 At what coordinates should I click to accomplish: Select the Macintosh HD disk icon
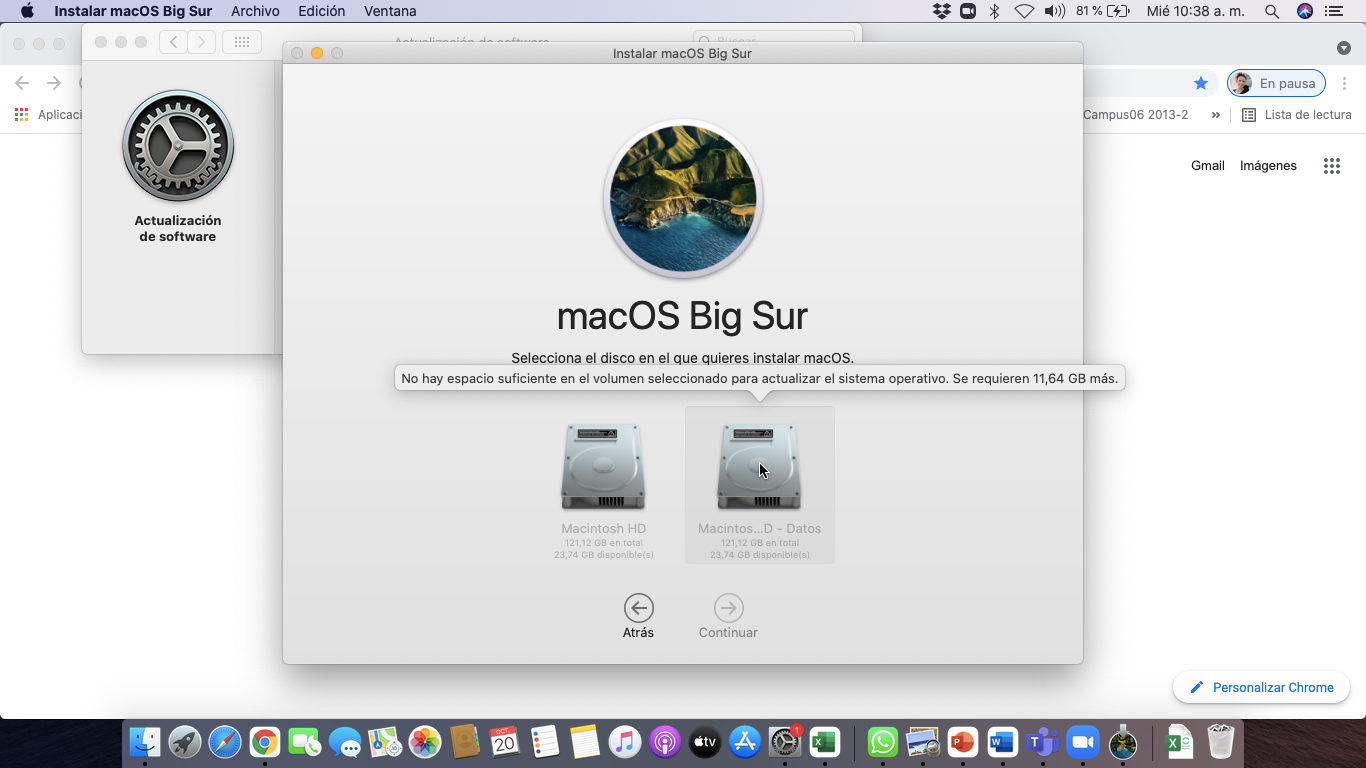603,467
